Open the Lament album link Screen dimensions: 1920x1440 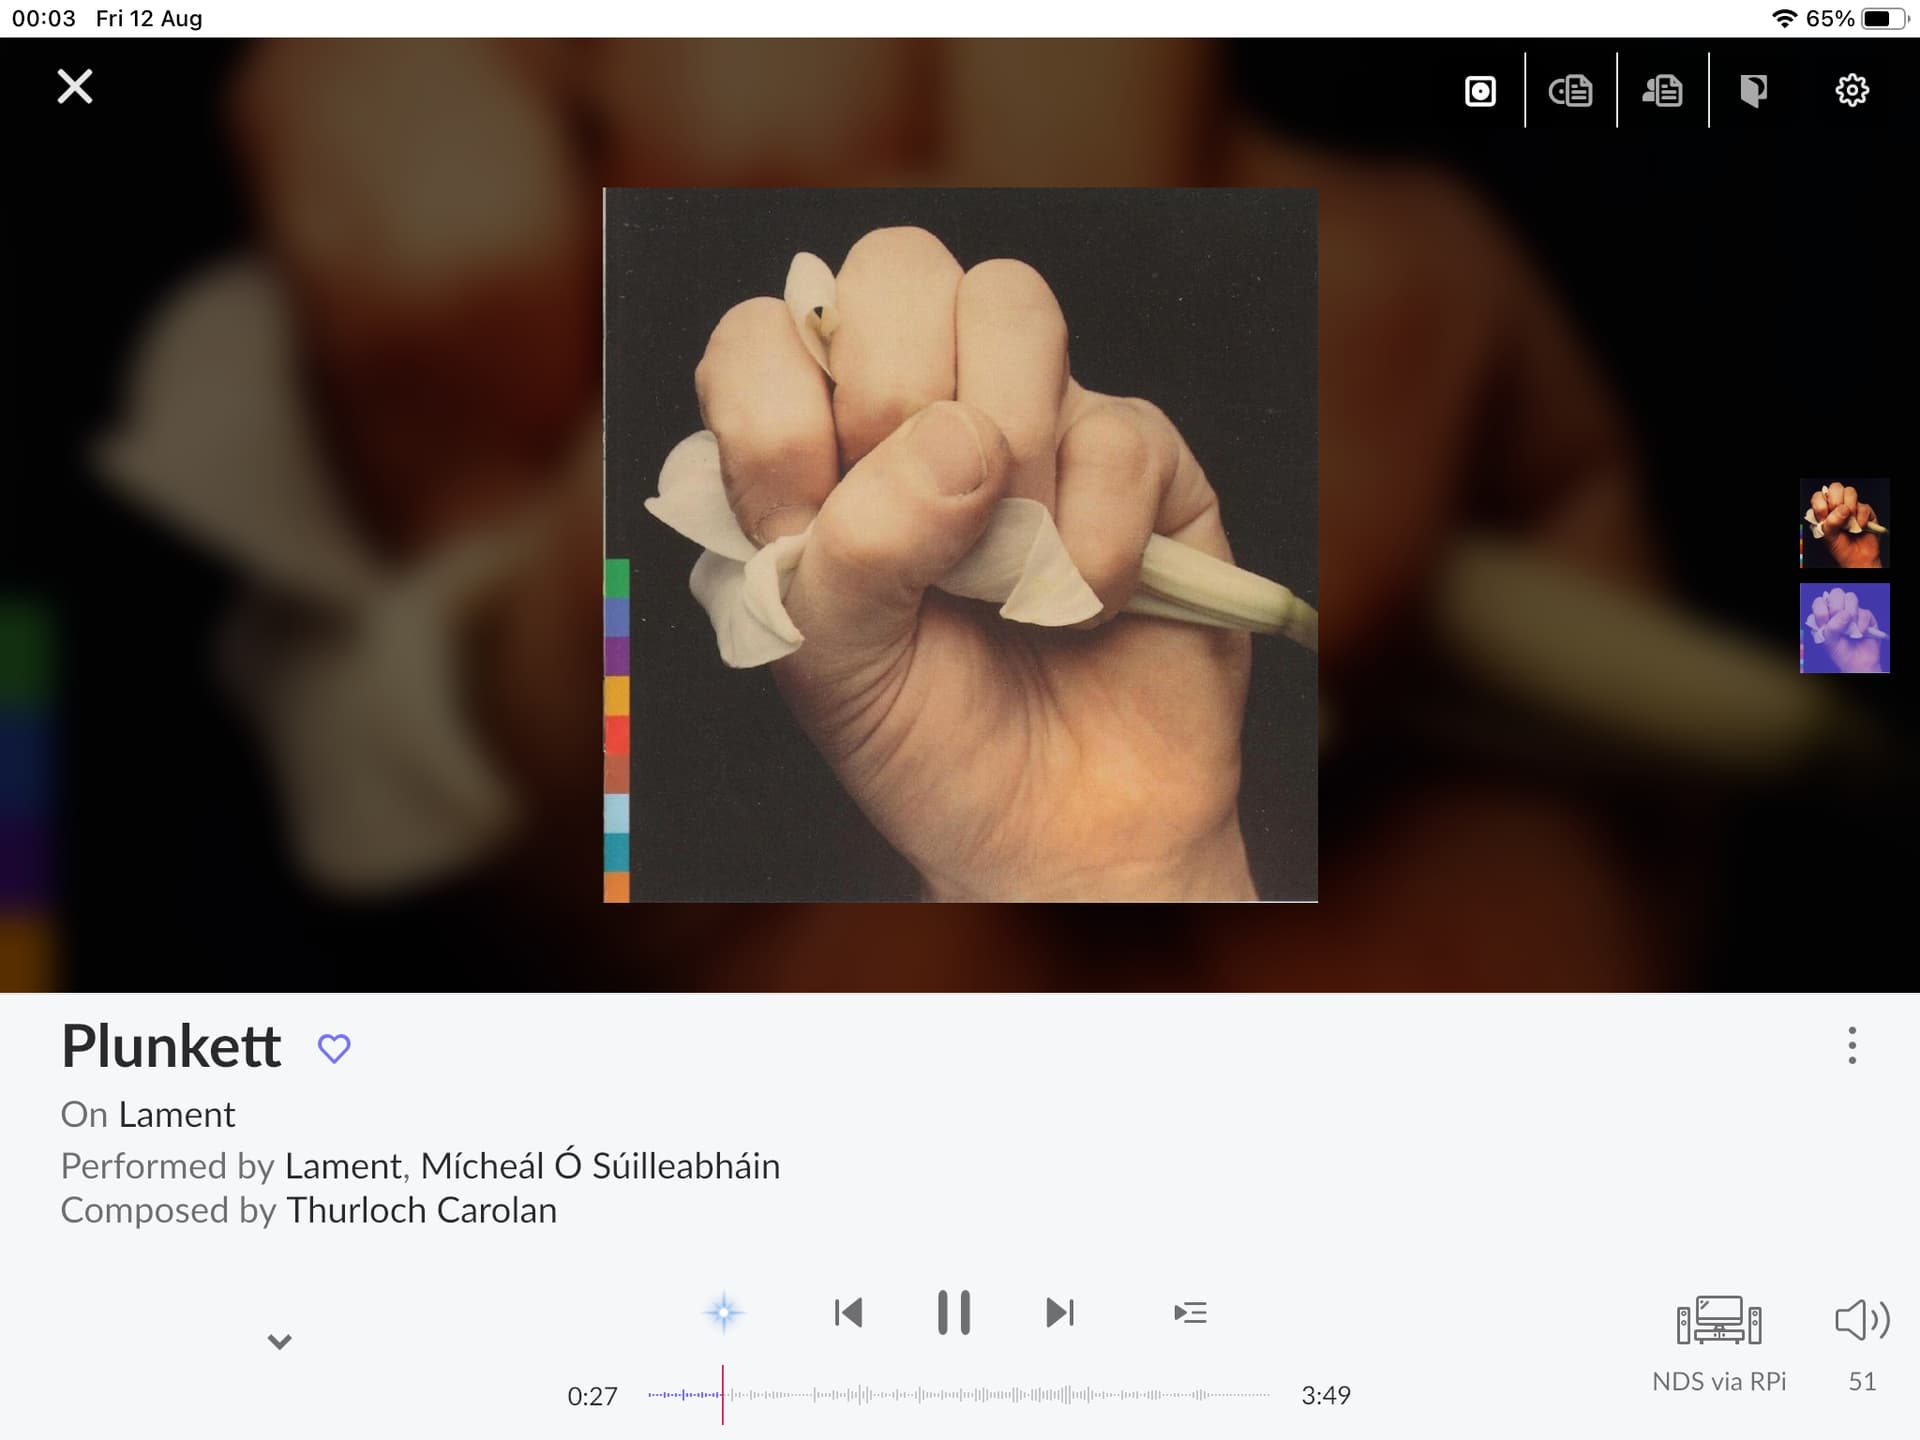[x=177, y=1115]
